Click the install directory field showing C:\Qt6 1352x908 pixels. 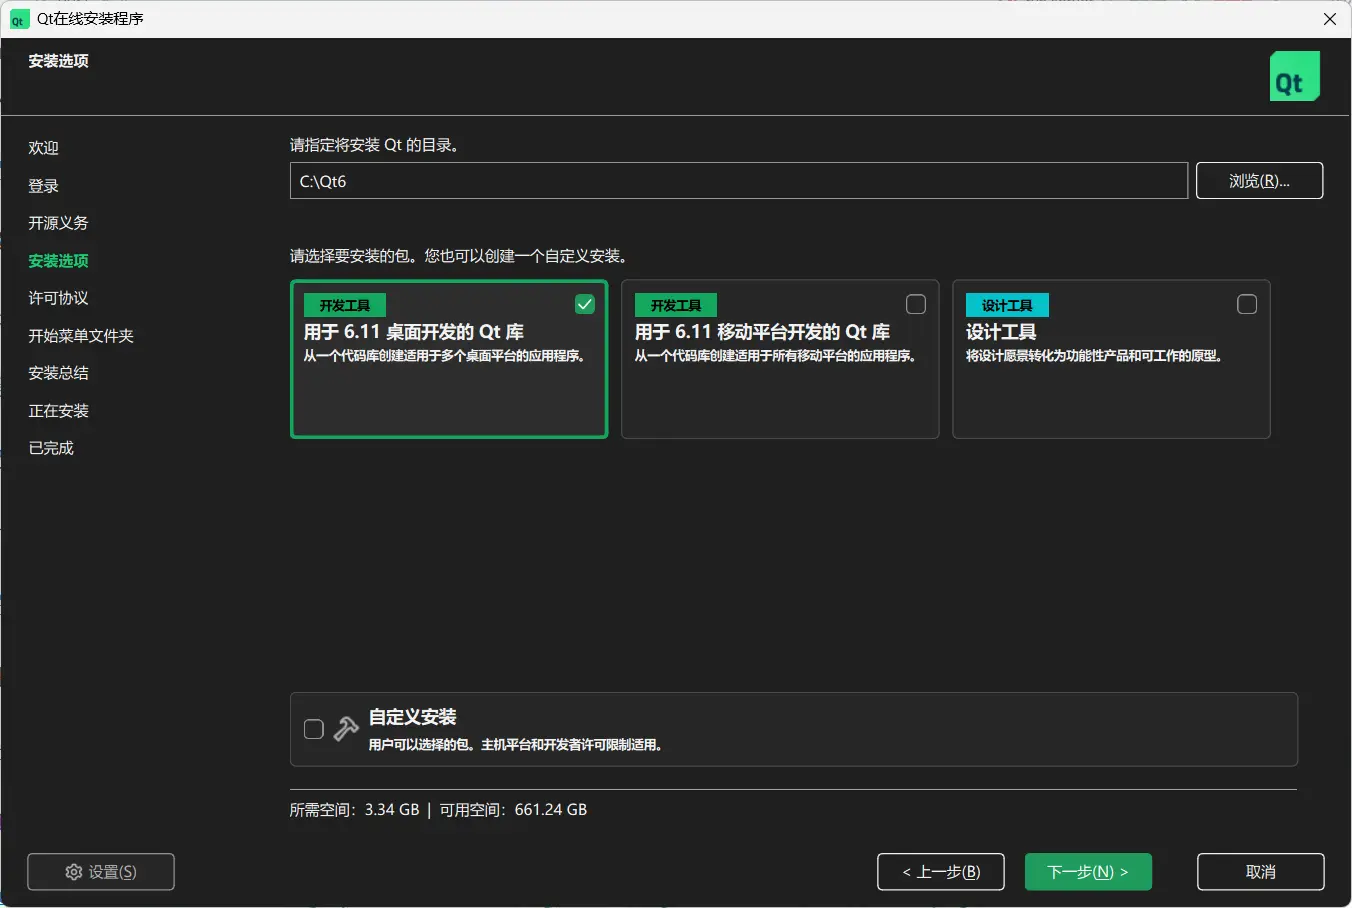click(x=739, y=181)
